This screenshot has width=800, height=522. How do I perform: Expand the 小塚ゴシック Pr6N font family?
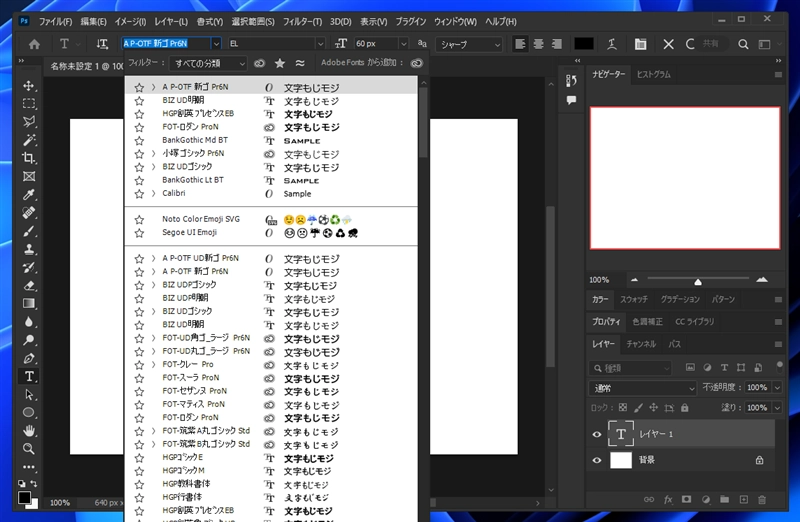tap(153, 154)
